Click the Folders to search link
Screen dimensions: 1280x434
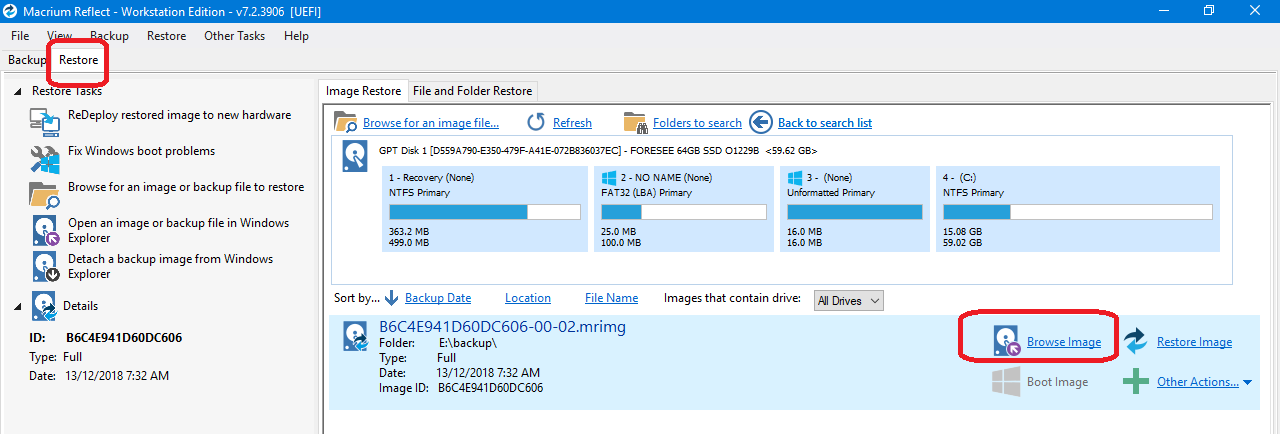(x=697, y=123)
